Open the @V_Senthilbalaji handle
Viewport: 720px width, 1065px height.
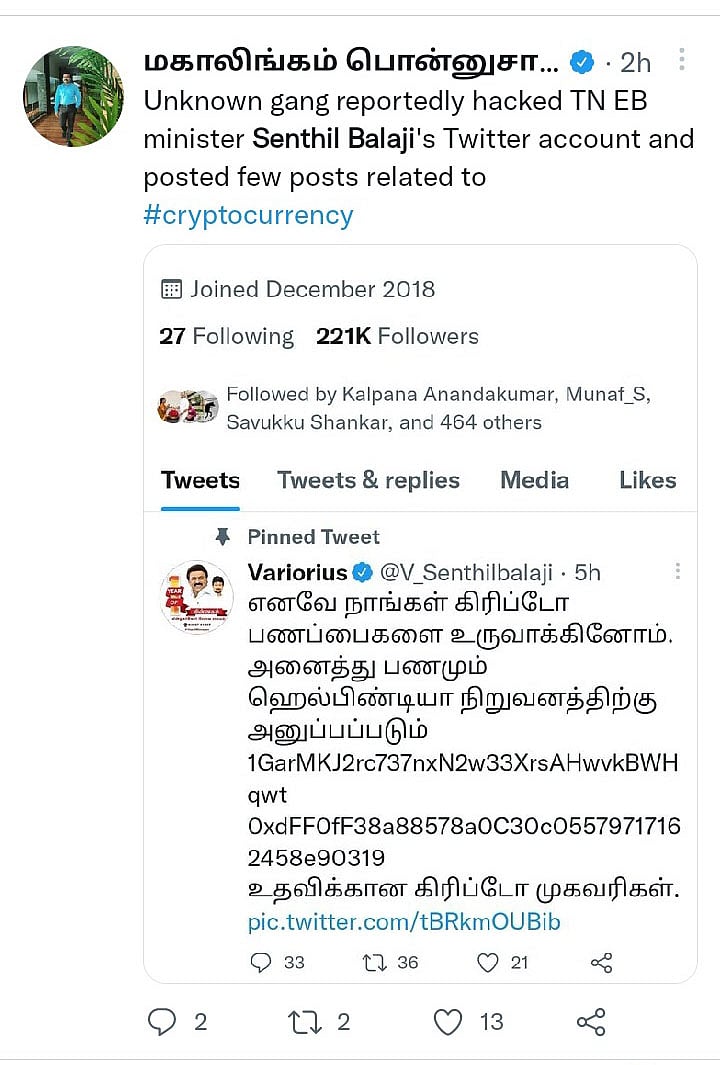coord(466,572)
